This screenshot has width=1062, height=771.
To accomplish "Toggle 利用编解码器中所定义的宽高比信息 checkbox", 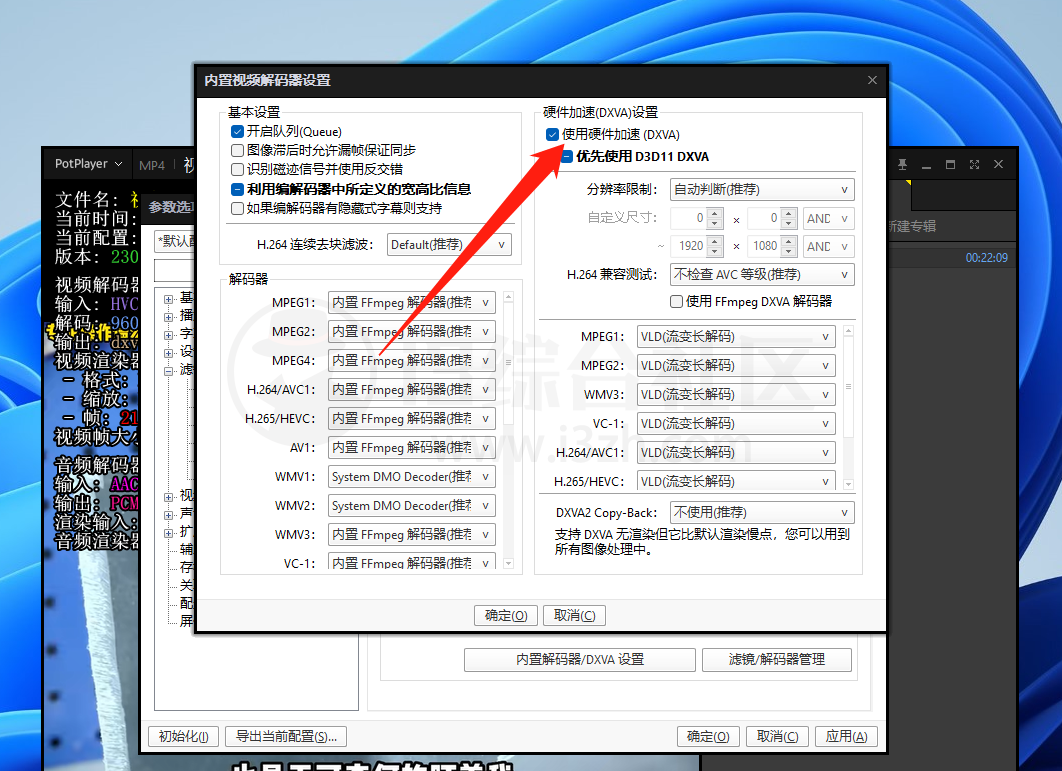I will click(x=237, y=189).
